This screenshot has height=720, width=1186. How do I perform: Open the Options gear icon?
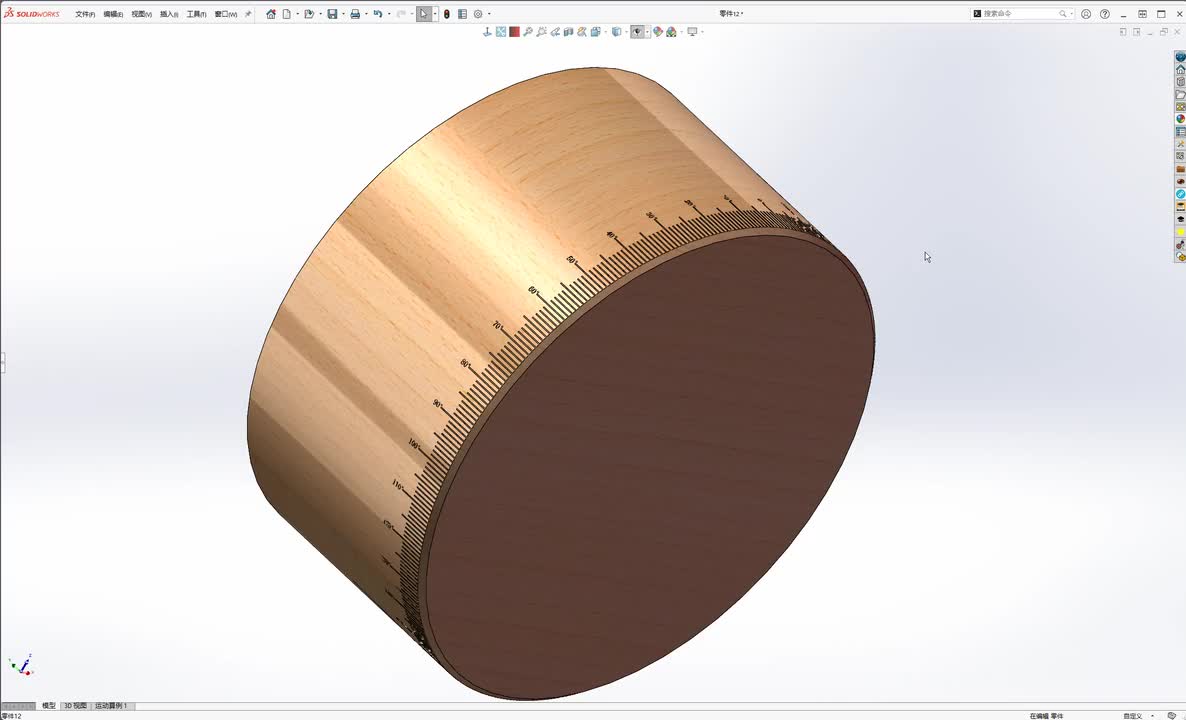pyautogui.click(x=478, y=14)
